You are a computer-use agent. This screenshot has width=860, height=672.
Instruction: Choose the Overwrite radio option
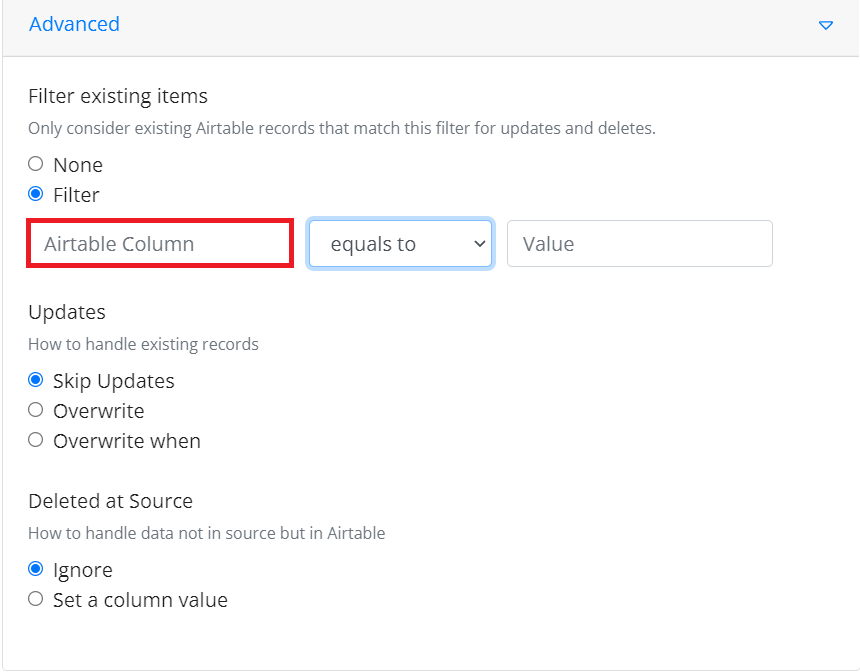[36, 410]
